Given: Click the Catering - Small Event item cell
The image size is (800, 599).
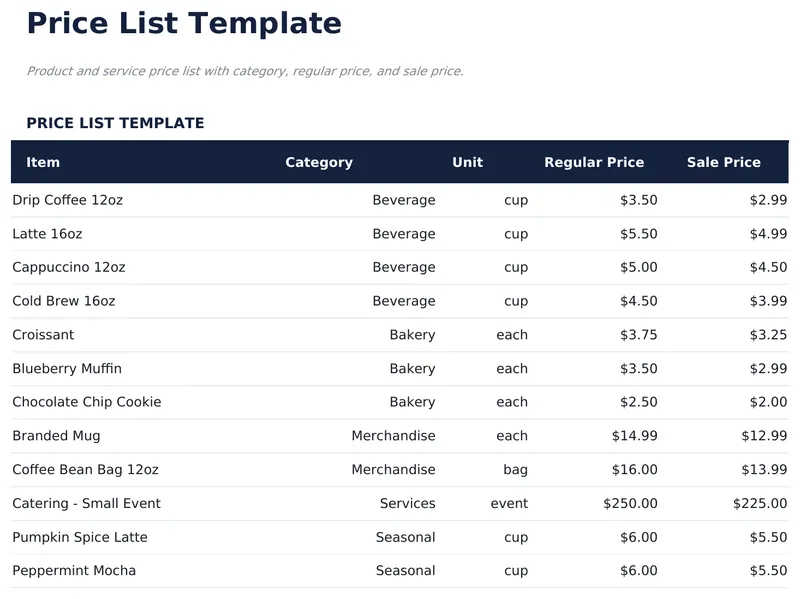Looking at the screenshot, I should pos(86,503).
